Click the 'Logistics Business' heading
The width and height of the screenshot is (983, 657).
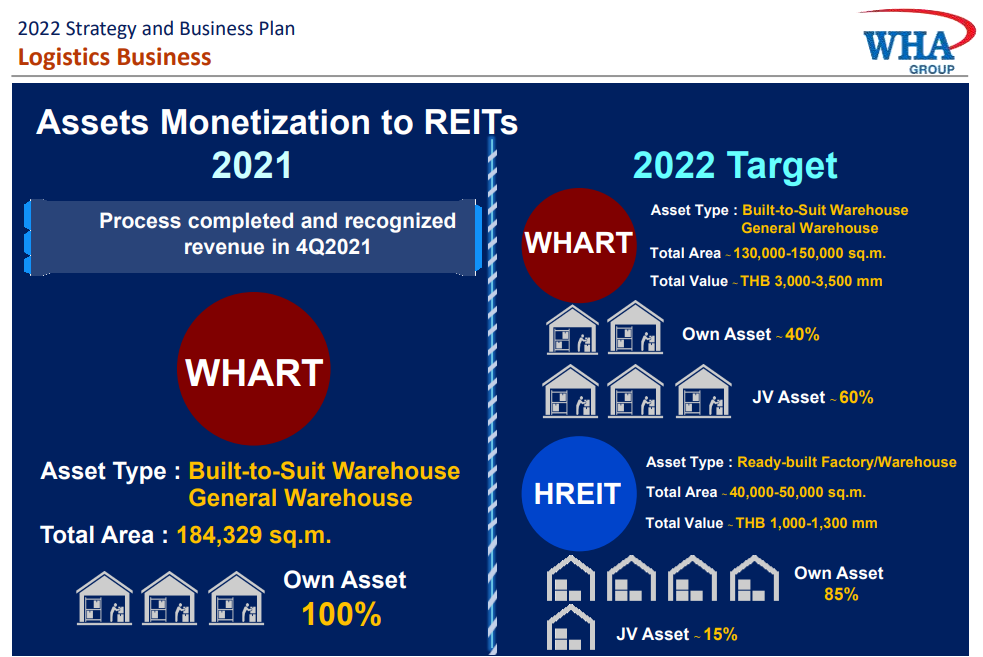click(x=115, y=57)
